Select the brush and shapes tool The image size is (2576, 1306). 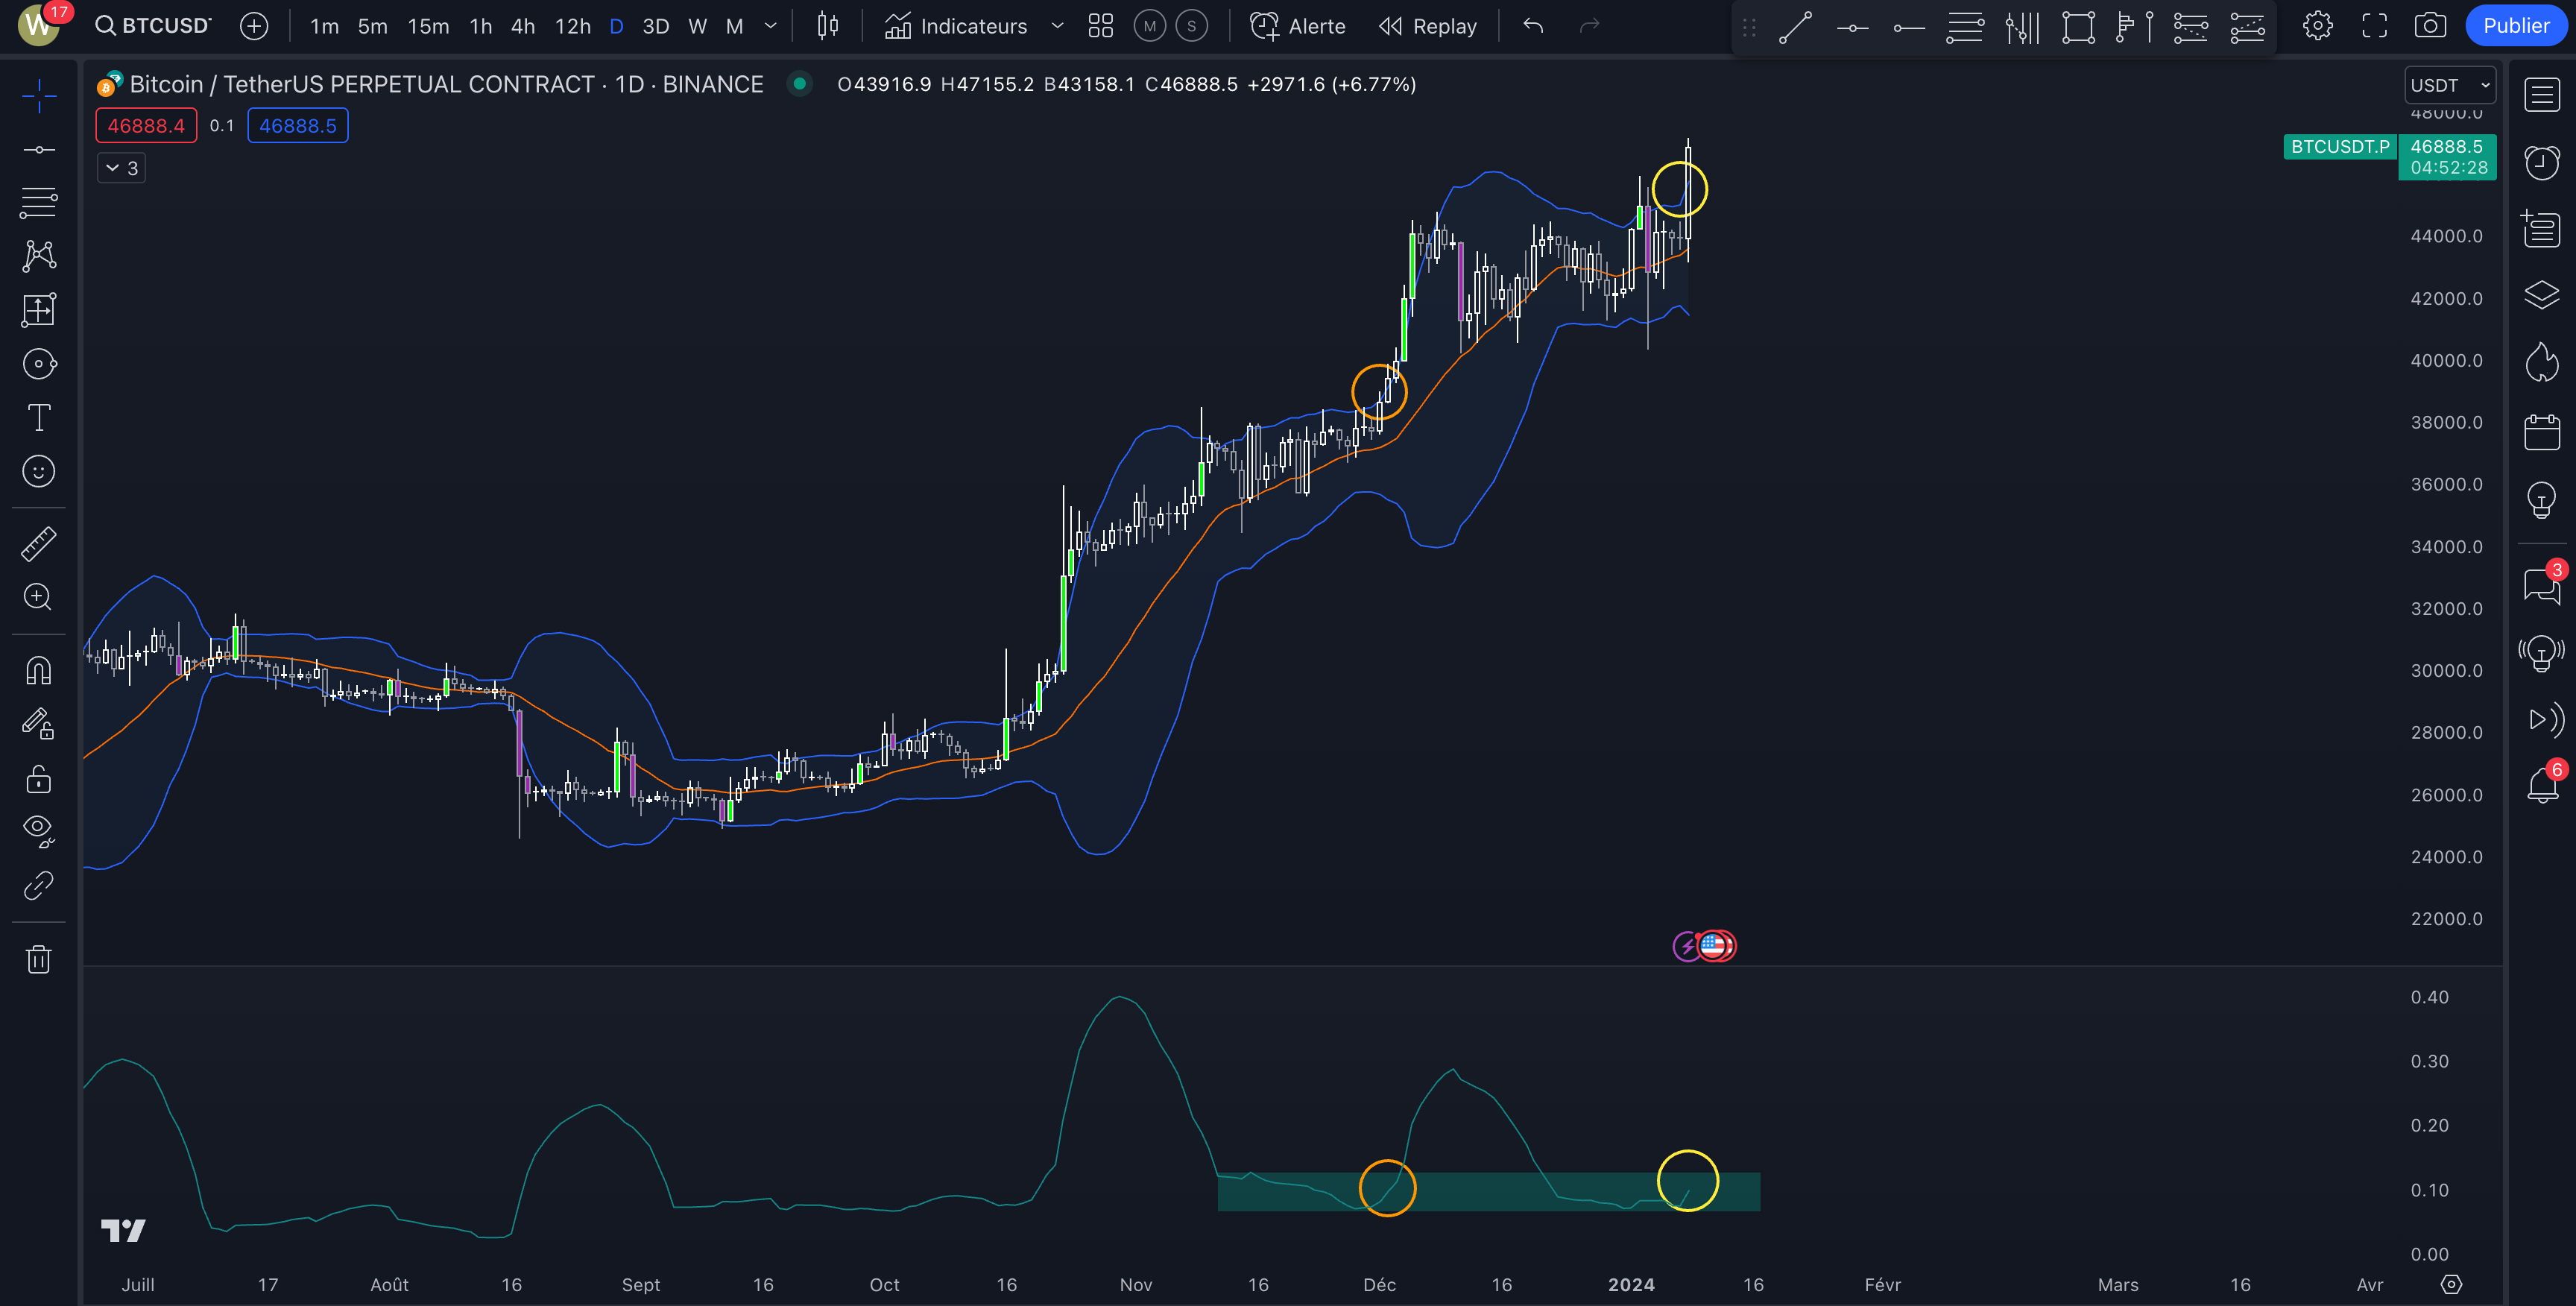click(x=39, y=364)
